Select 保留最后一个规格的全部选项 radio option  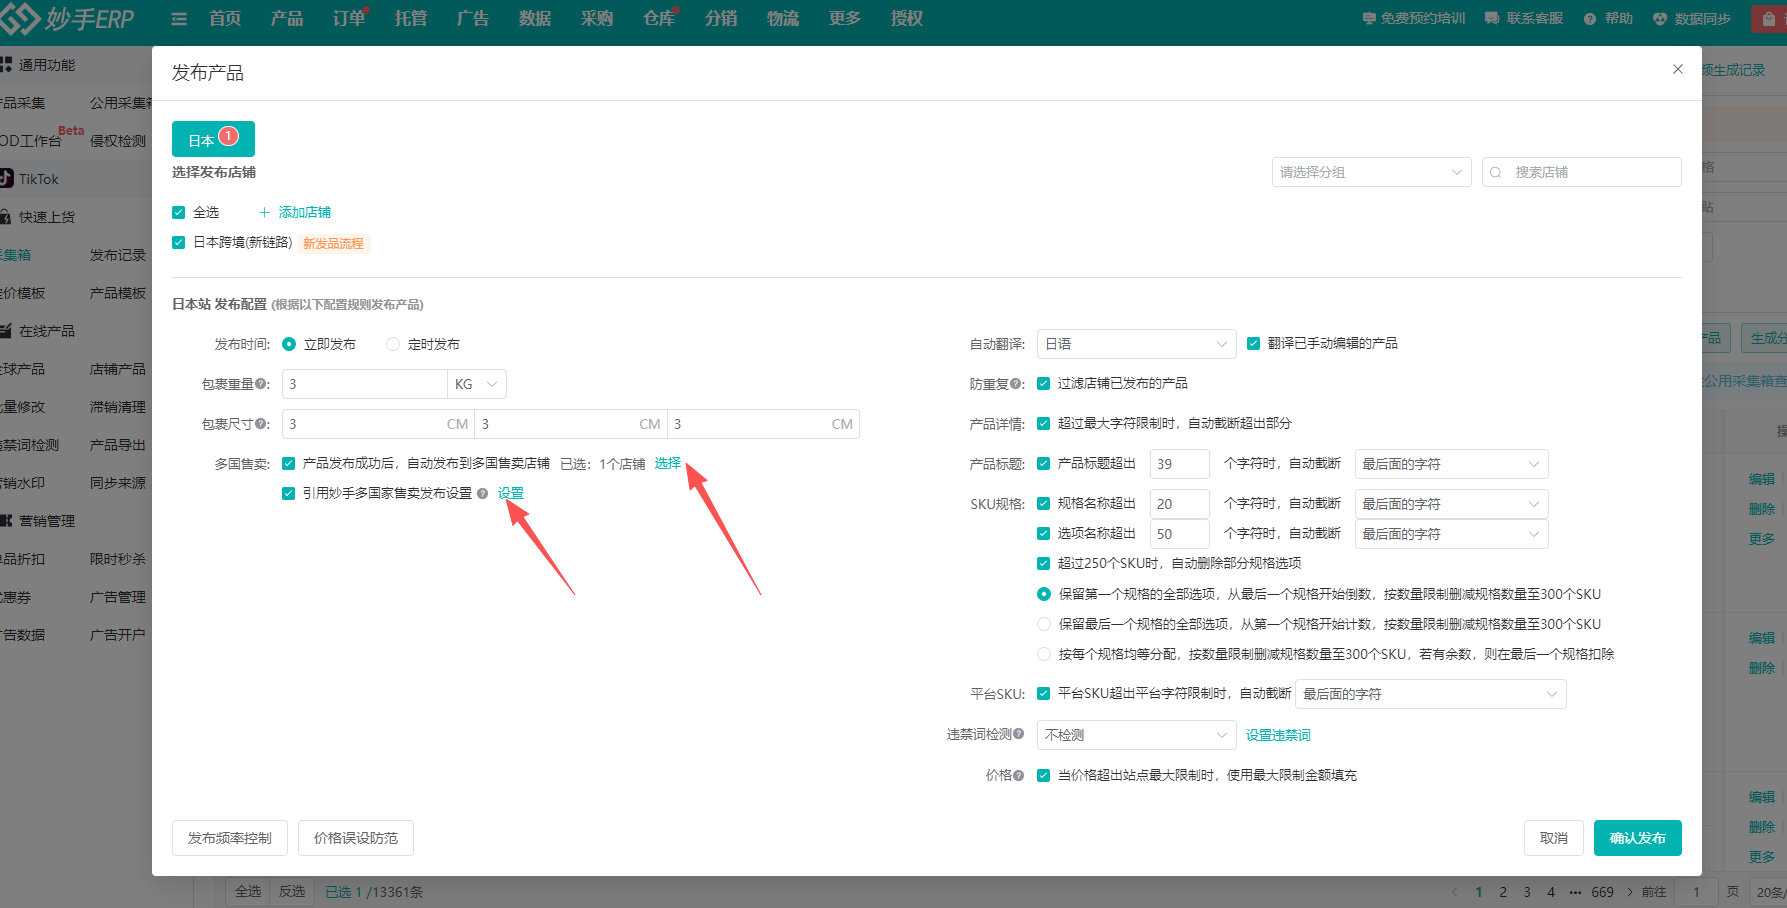[1044, 624]
